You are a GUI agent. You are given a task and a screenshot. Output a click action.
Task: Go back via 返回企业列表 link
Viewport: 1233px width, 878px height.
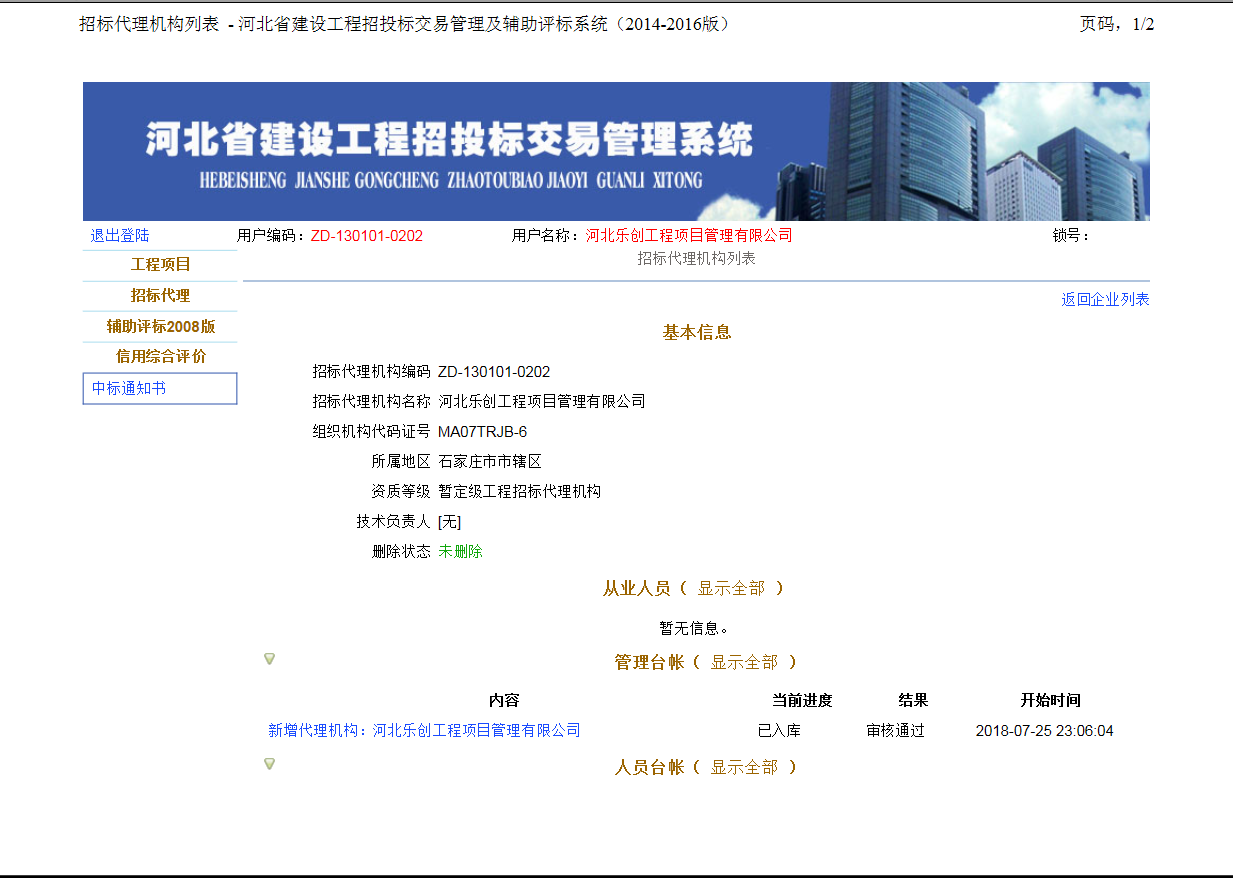[1105, 300]
